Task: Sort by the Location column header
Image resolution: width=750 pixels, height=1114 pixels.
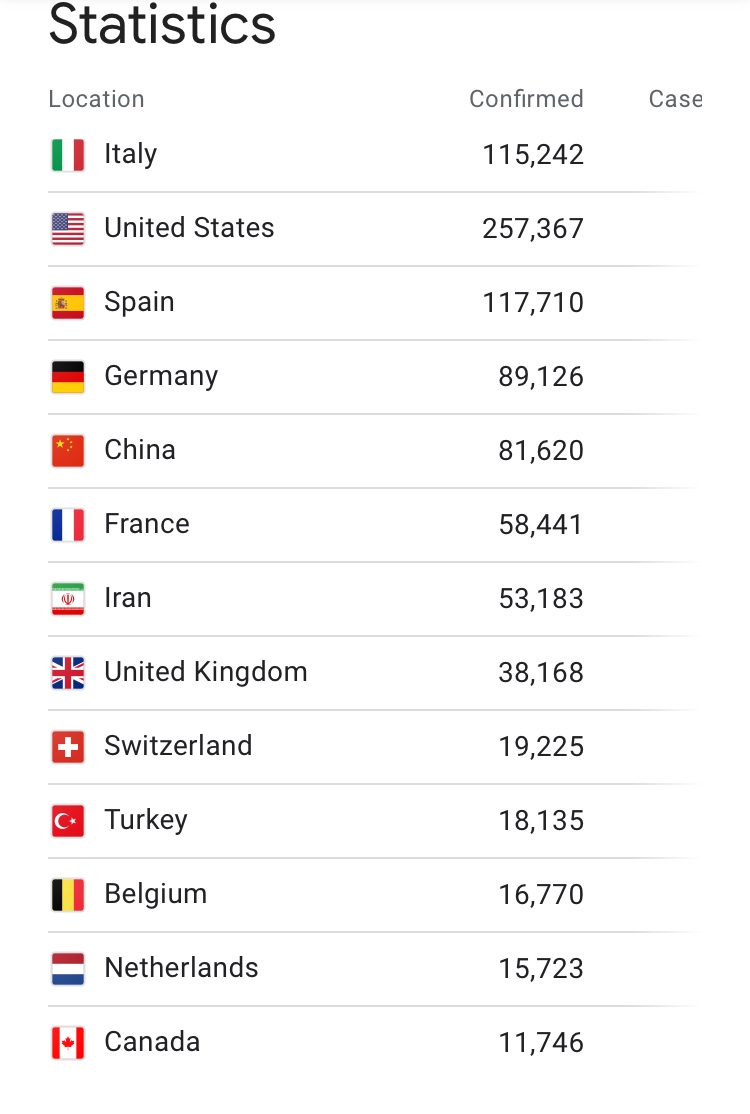Action: coord(96,99)
